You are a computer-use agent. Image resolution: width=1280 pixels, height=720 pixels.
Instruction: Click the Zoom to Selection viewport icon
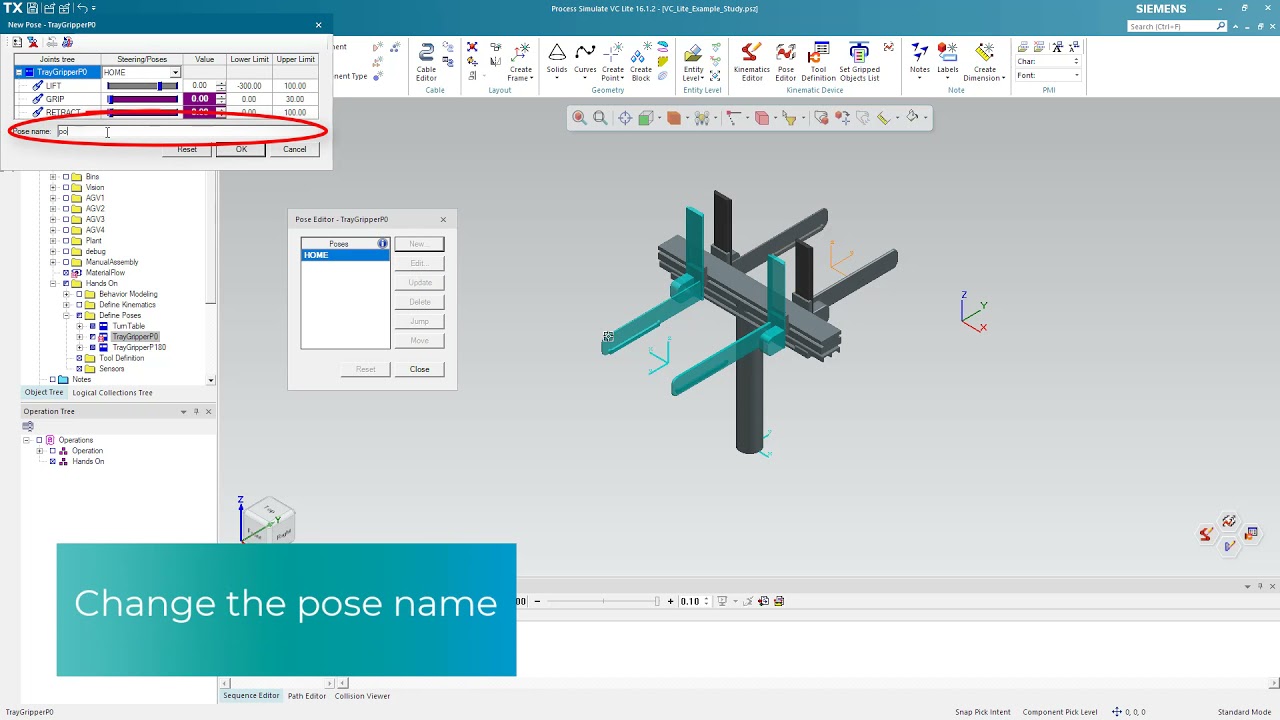pyautogui.click(x=579, y=118)
